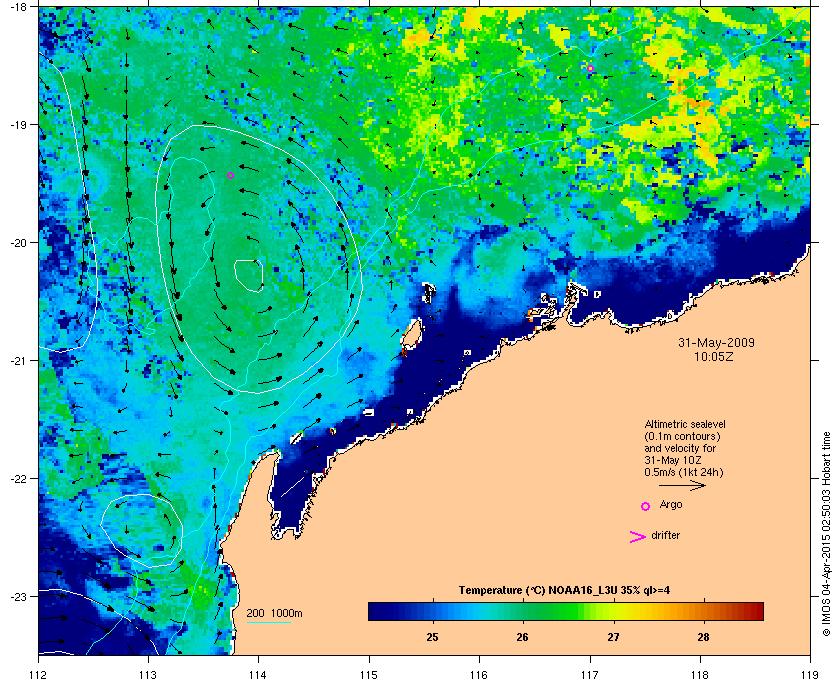Click the '200 1000m' depth contour label
The image size is (840, 680).
click(274, 613)
